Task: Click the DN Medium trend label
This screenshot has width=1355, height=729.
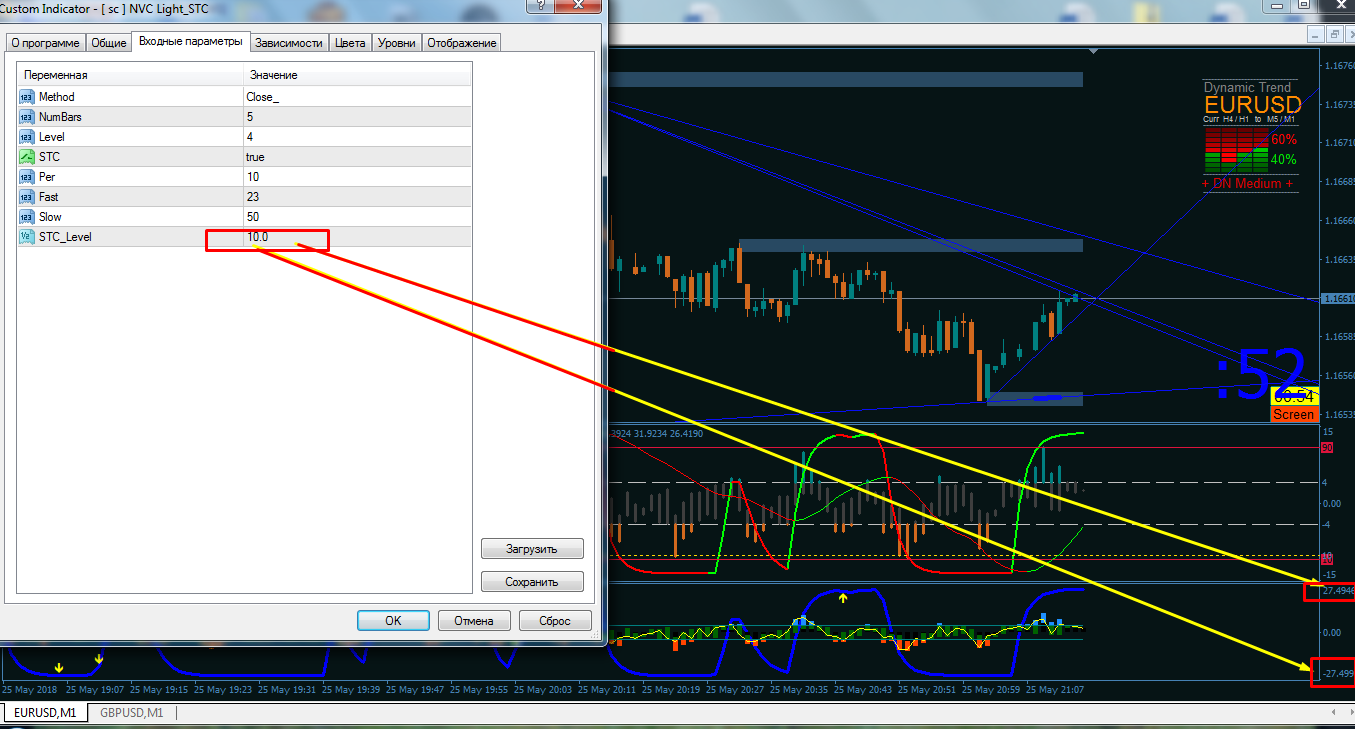Action: 1247,183
